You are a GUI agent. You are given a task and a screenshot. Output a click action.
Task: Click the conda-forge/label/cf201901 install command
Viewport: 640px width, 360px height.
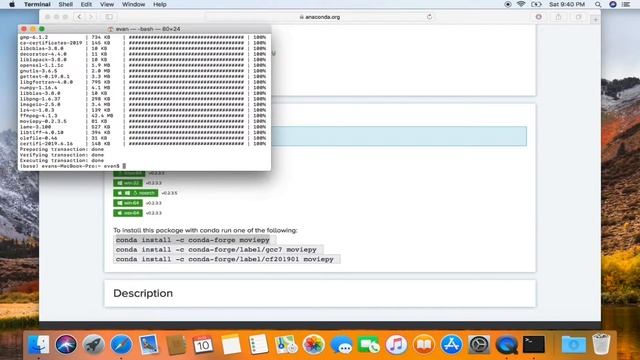225,259
